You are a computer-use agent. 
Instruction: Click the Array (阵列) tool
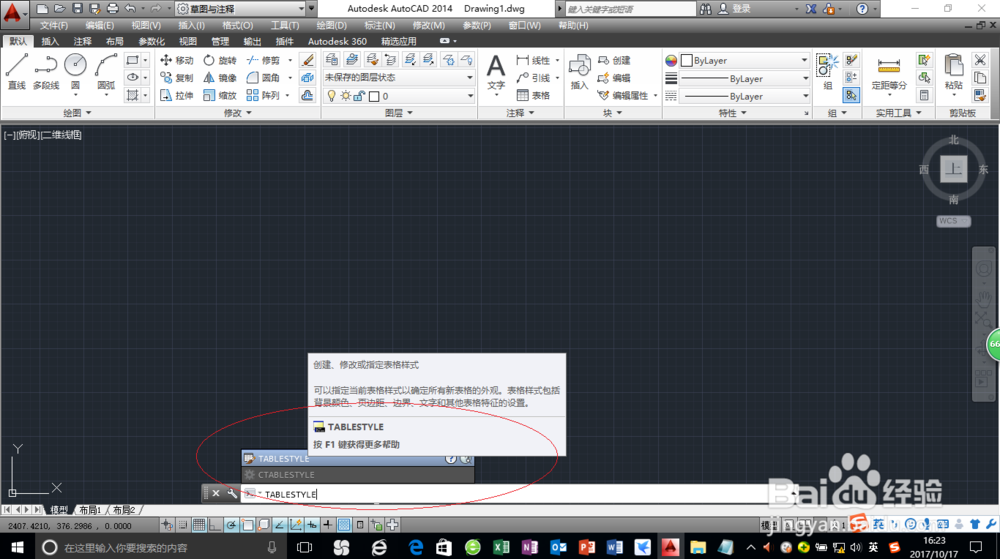tap(263, 95)
